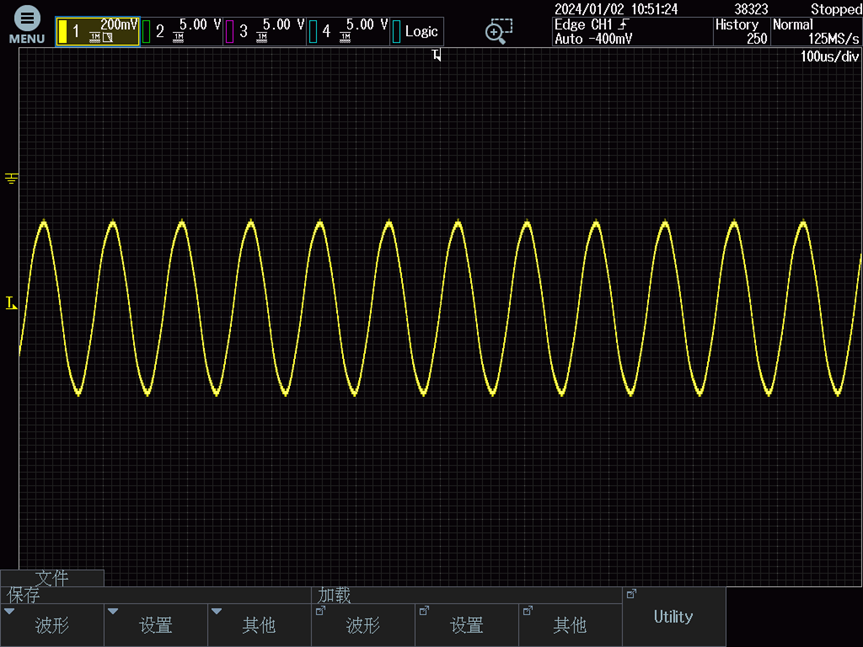Viewport: 863px width, 647px height.
Task: Click the date and time readout
Action: tap(616, 9)
